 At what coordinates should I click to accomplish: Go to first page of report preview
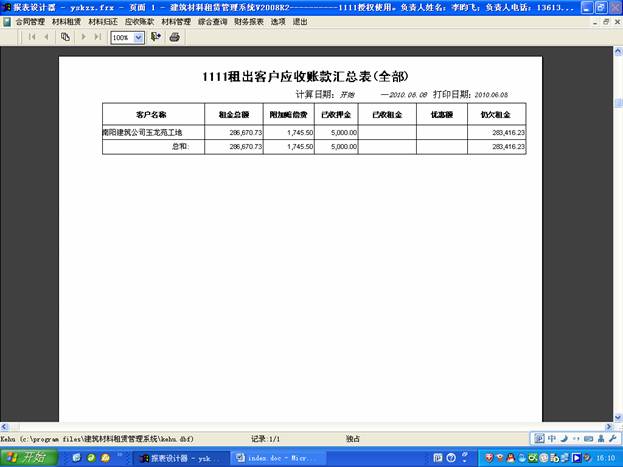click(32, 37)
